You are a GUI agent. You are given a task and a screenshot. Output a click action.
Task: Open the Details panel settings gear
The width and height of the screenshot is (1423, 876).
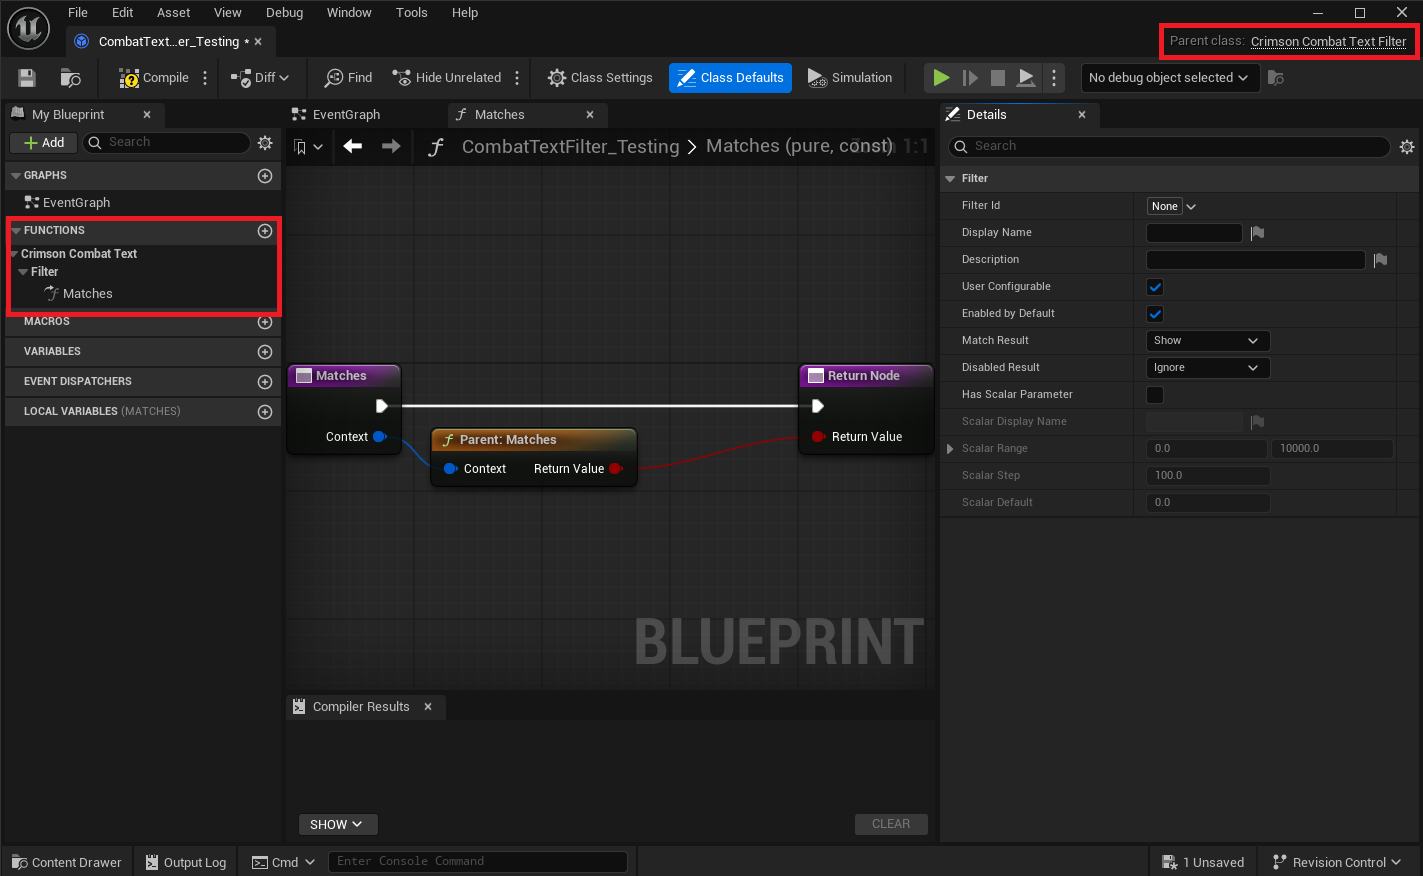(x=1407, y=147)
